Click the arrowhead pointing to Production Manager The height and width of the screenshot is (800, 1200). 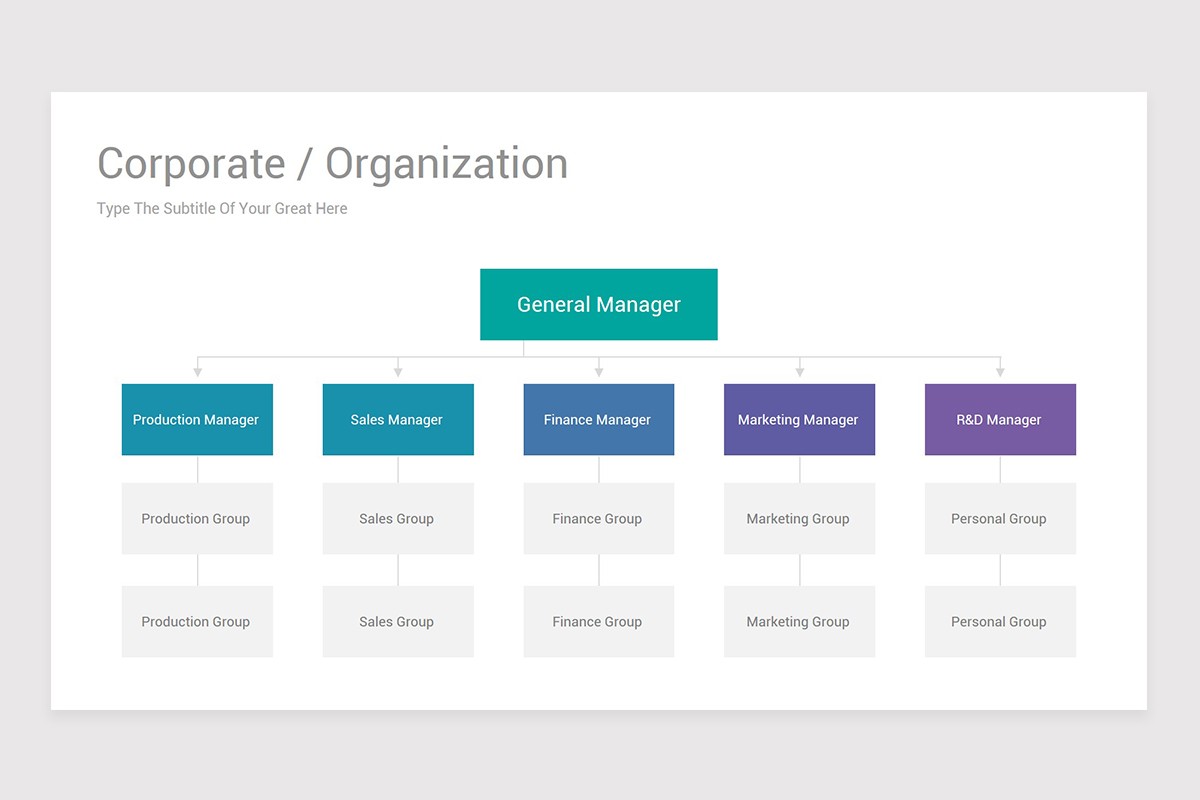tap(198, 372)
